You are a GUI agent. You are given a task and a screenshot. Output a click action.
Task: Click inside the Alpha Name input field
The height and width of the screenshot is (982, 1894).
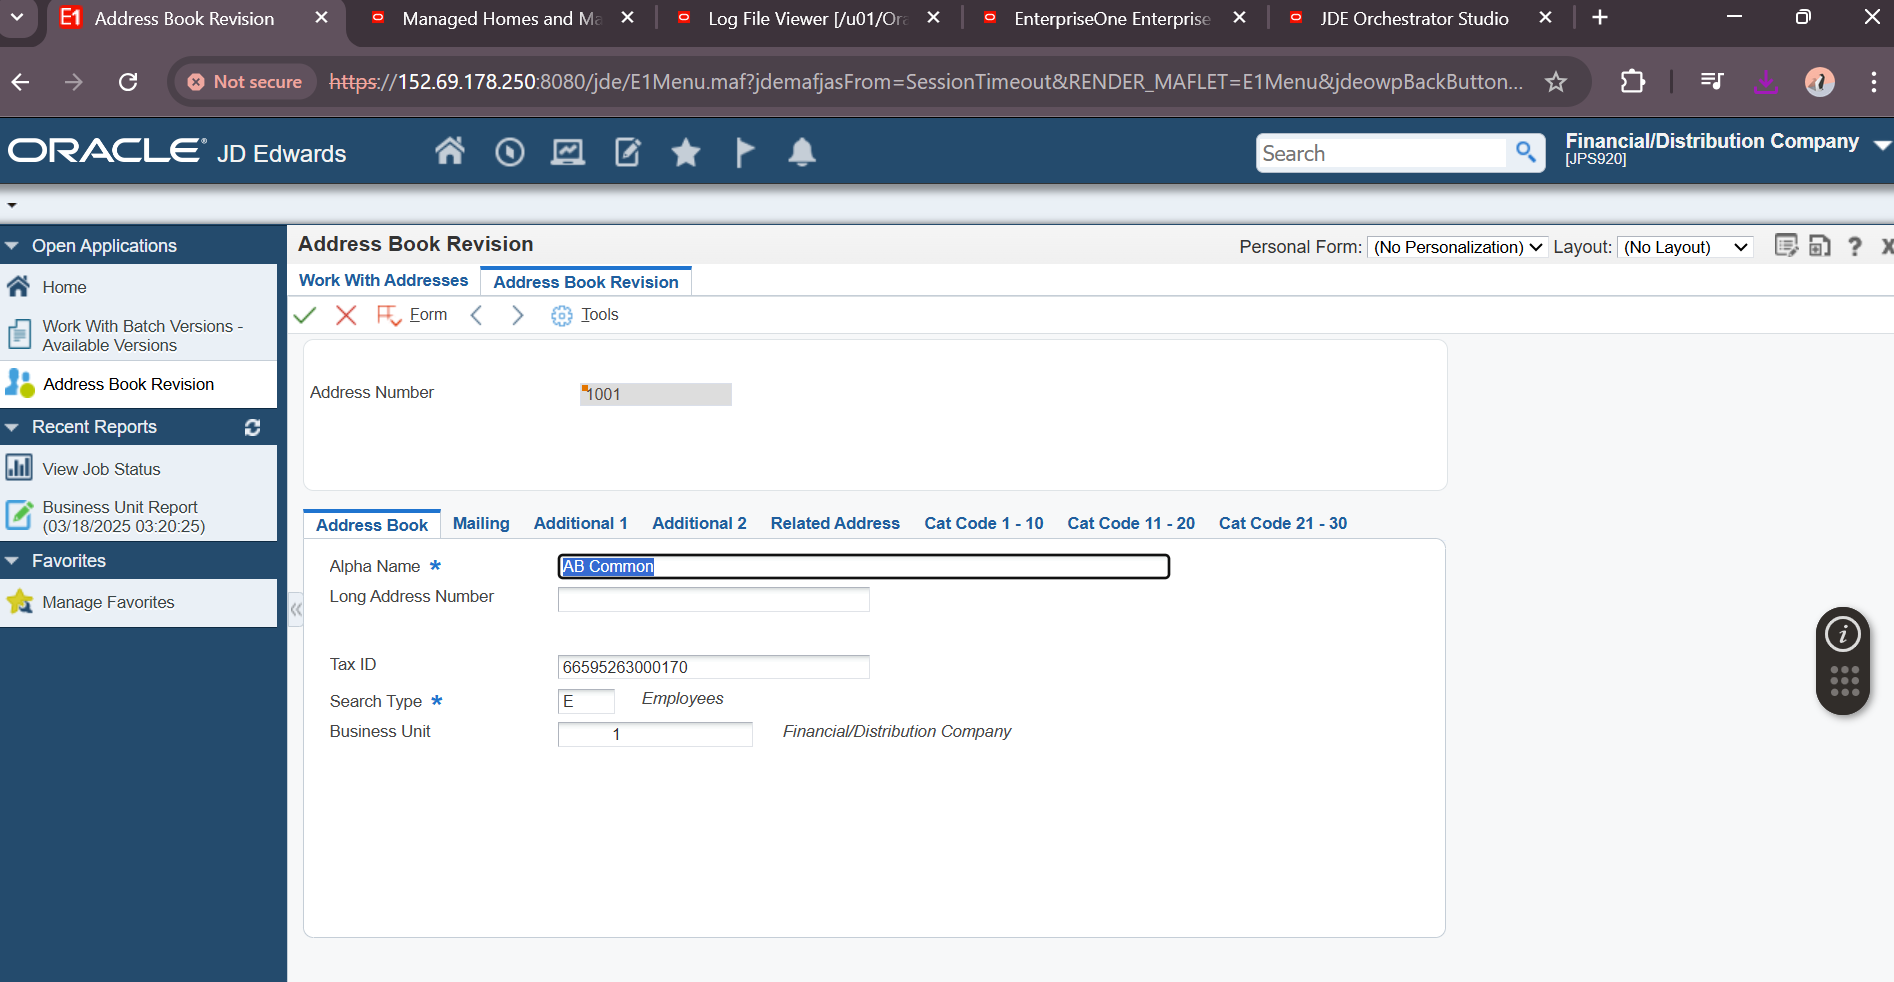(x=863, y=566)
